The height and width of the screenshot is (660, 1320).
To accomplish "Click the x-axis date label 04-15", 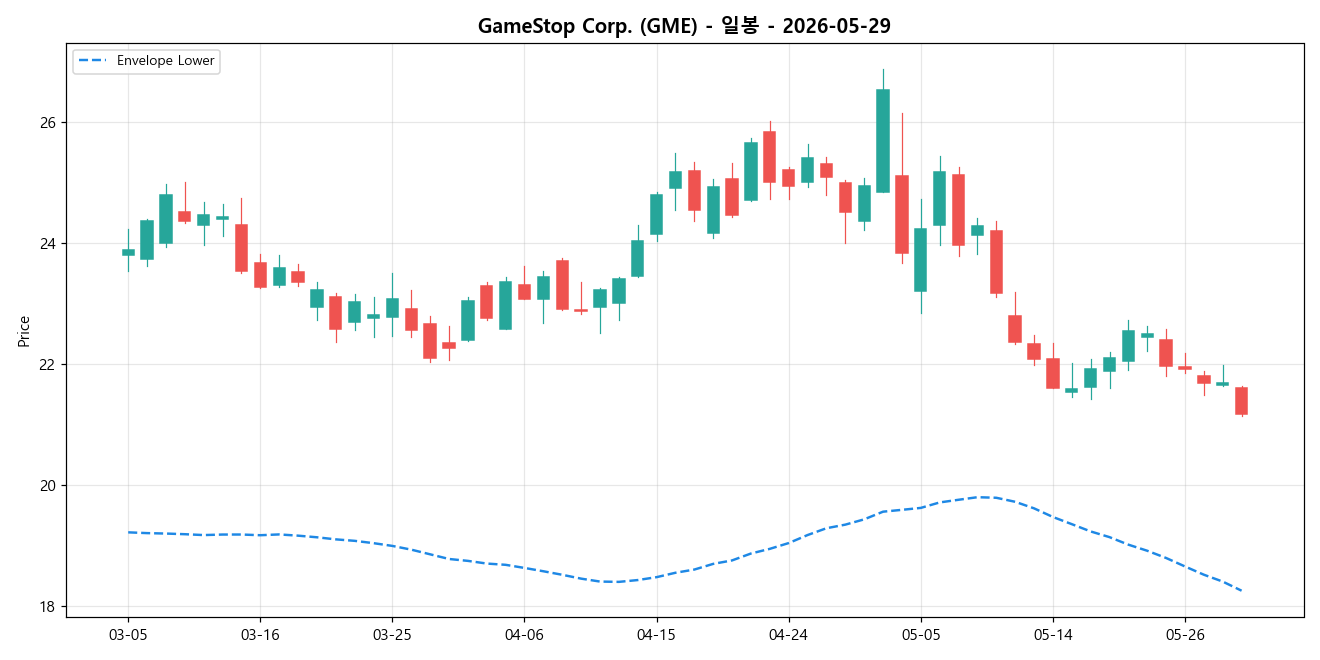I will pyautogui.click(x=656, y=634).
